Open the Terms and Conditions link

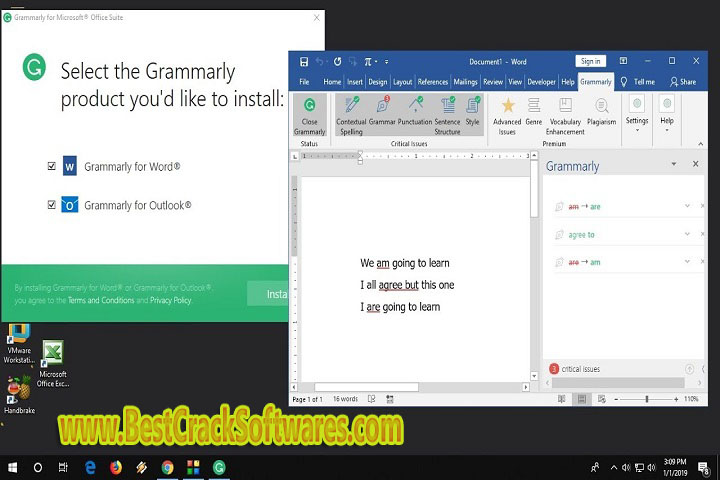[101, 300]
